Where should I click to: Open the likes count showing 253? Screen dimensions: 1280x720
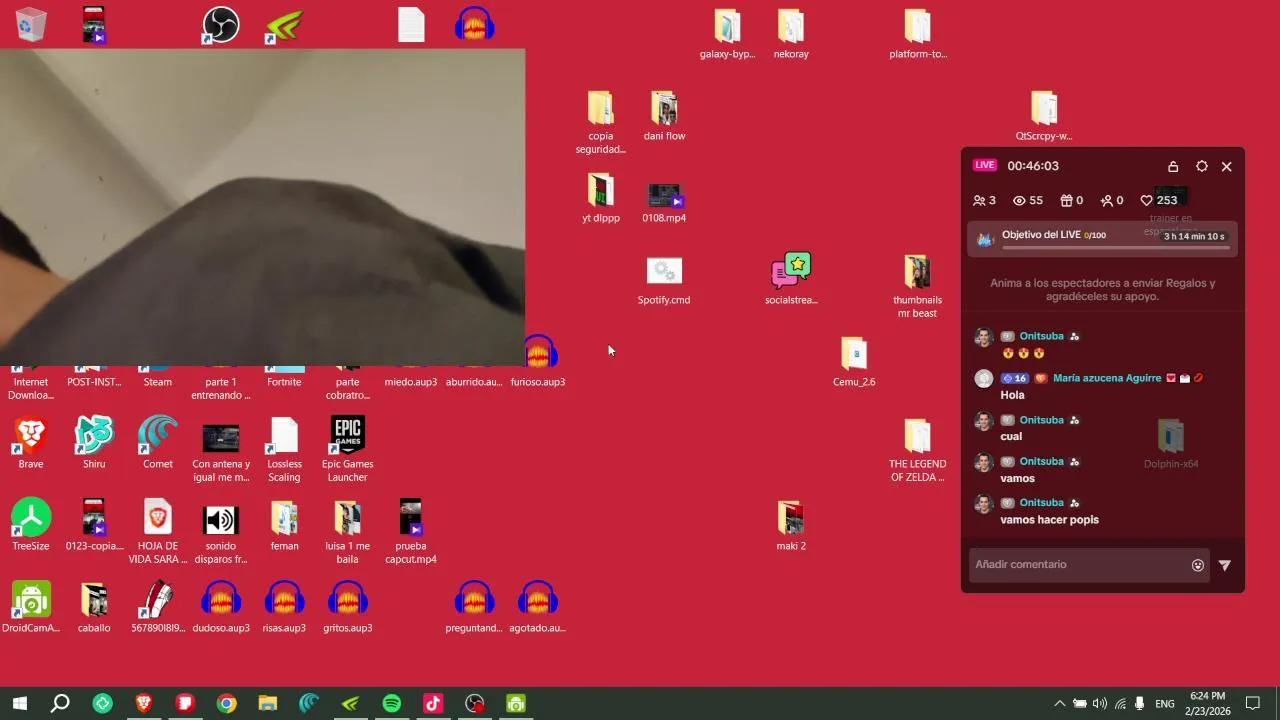click(1159, 201)
